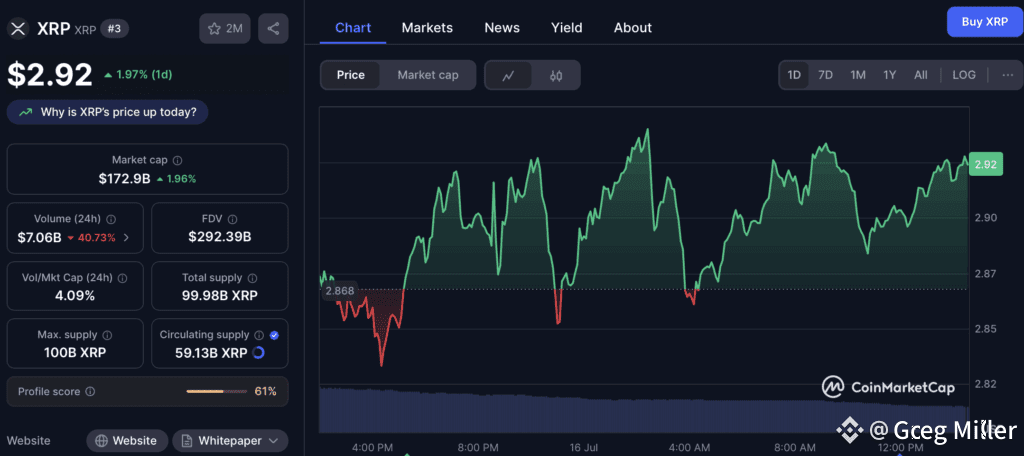The image size is (1024, 456).
Task: Show Market cap chart
Action: pyautogui.click(x=428, y=75)
